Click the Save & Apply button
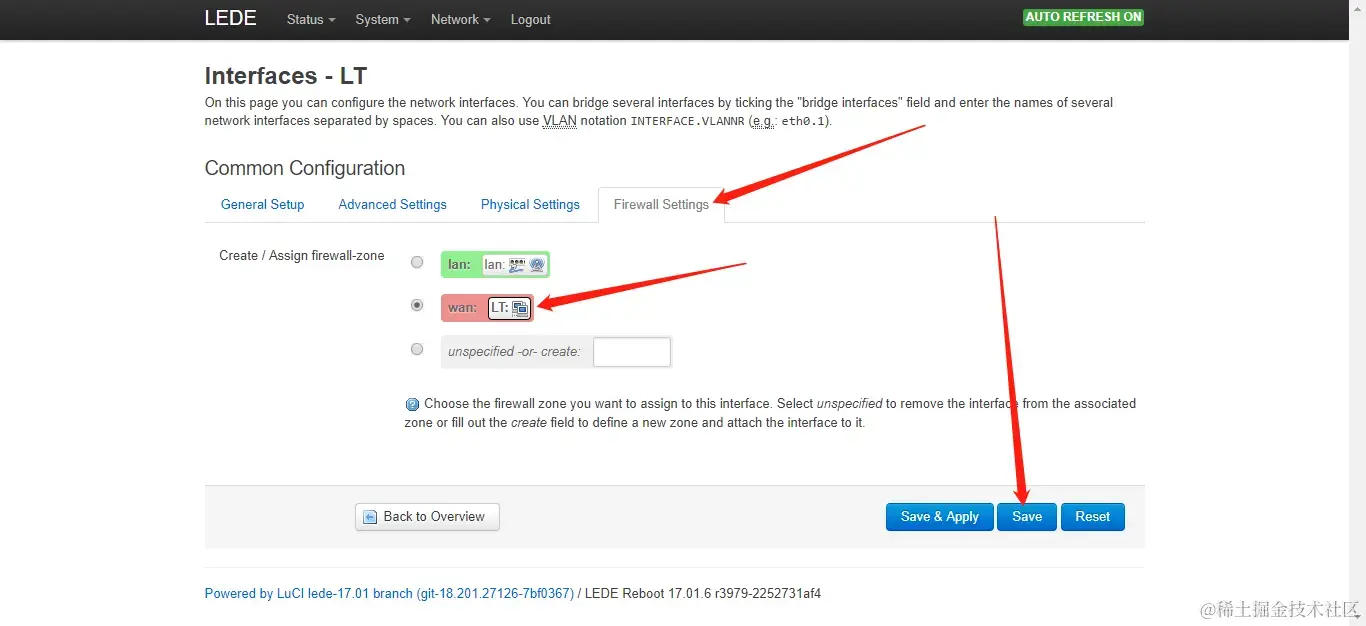Viewport: 1366px width, 626px height. (939, 517)
